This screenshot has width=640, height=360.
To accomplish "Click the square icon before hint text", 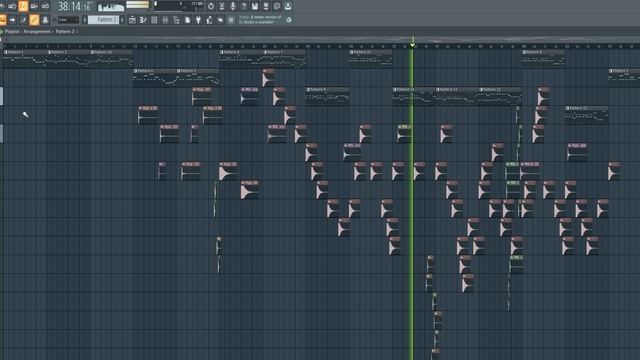I will pyautogui.click(x=231, y=20).
